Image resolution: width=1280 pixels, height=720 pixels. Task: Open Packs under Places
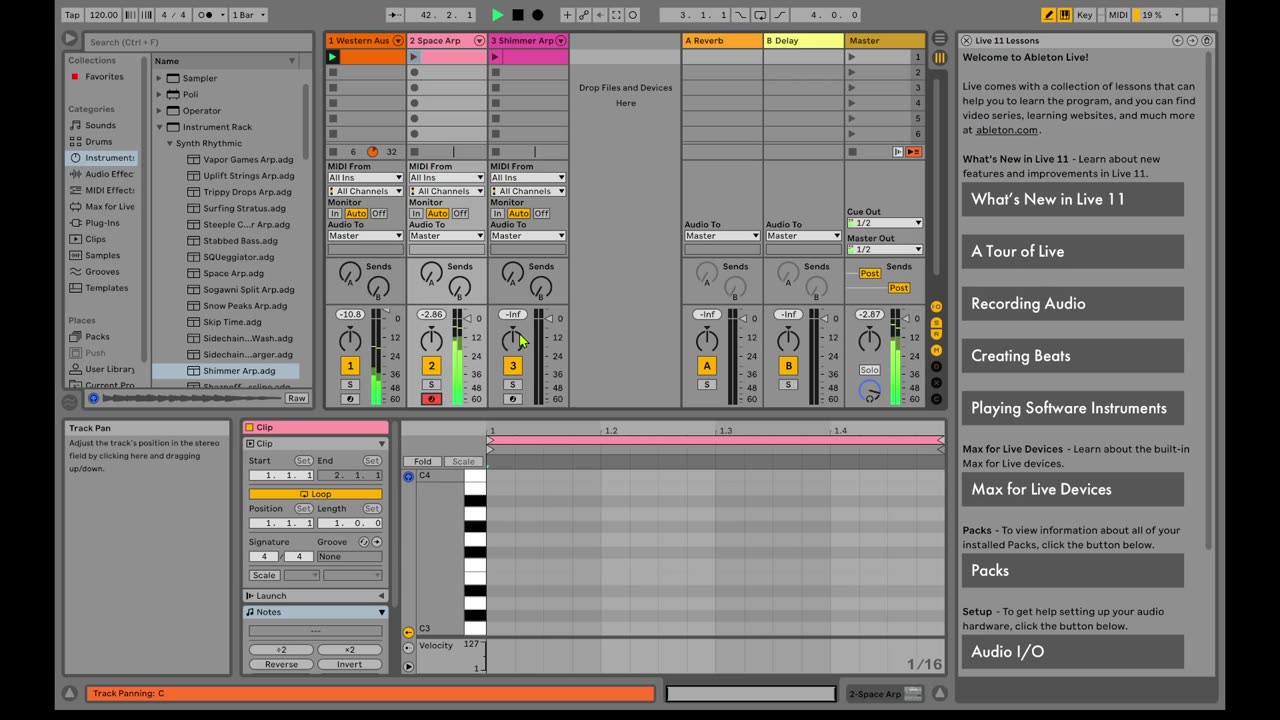pos(97,337)
